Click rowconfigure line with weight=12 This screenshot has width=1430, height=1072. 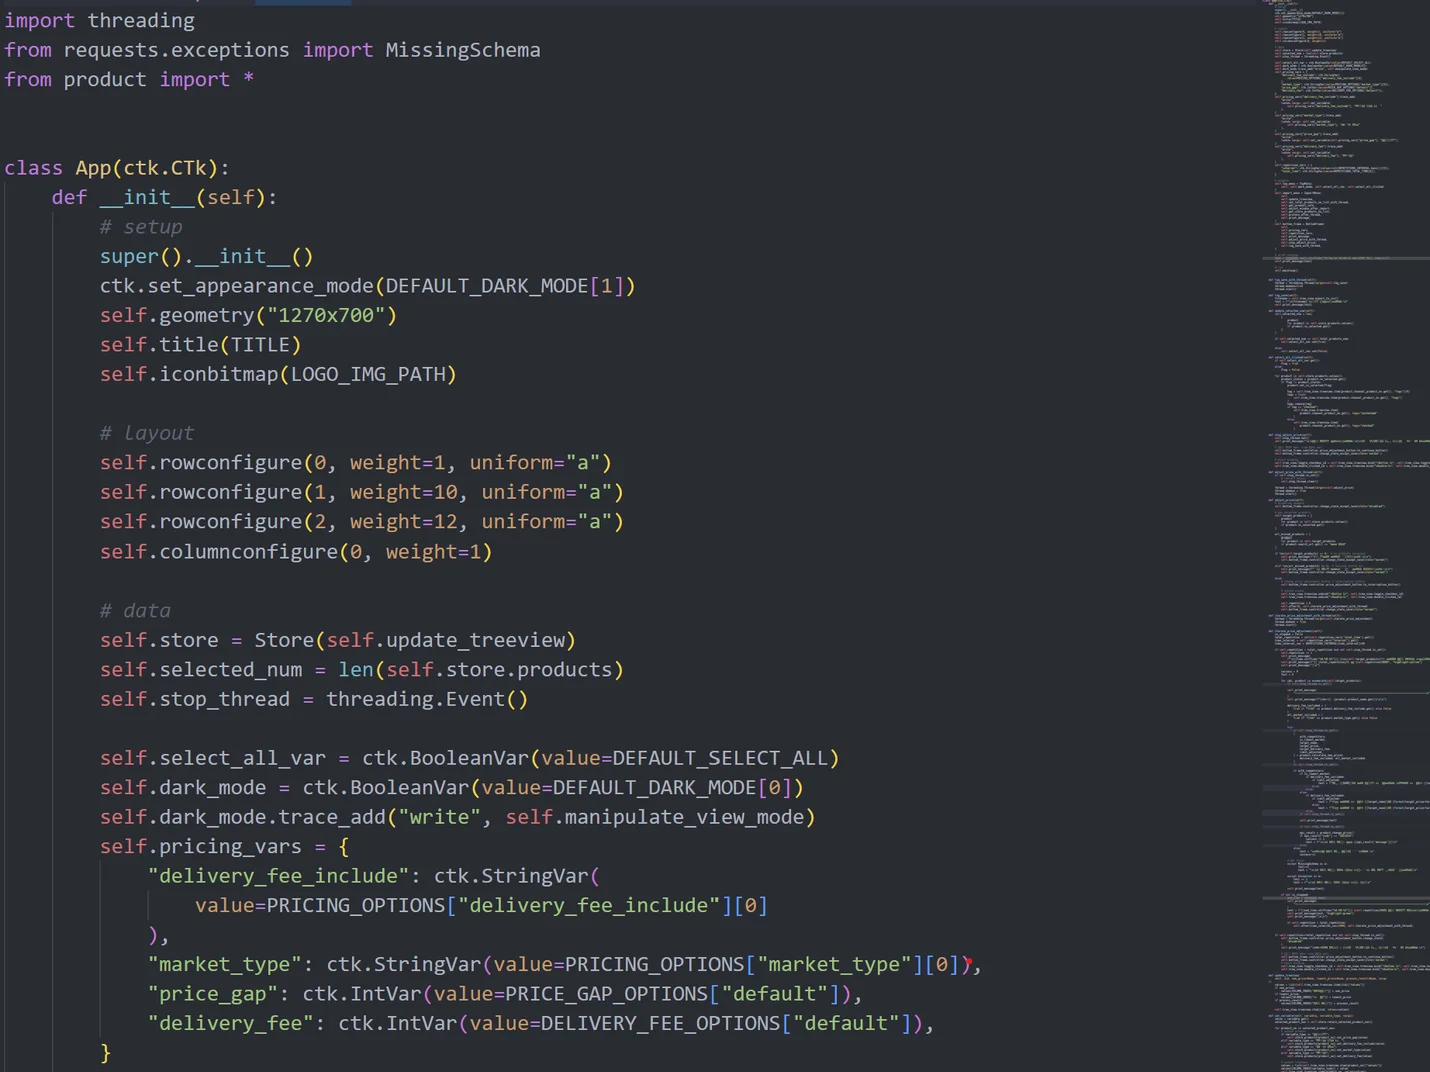362,522
